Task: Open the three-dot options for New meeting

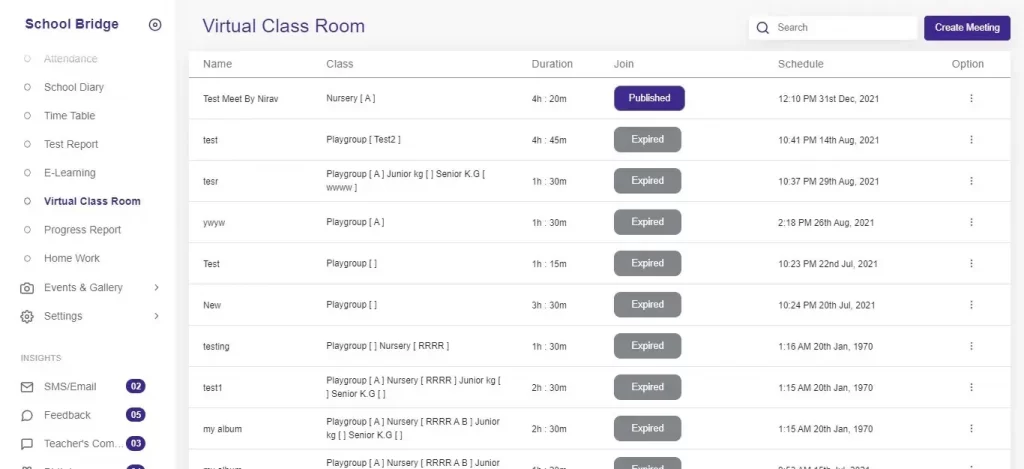Action: pos(971,304)
